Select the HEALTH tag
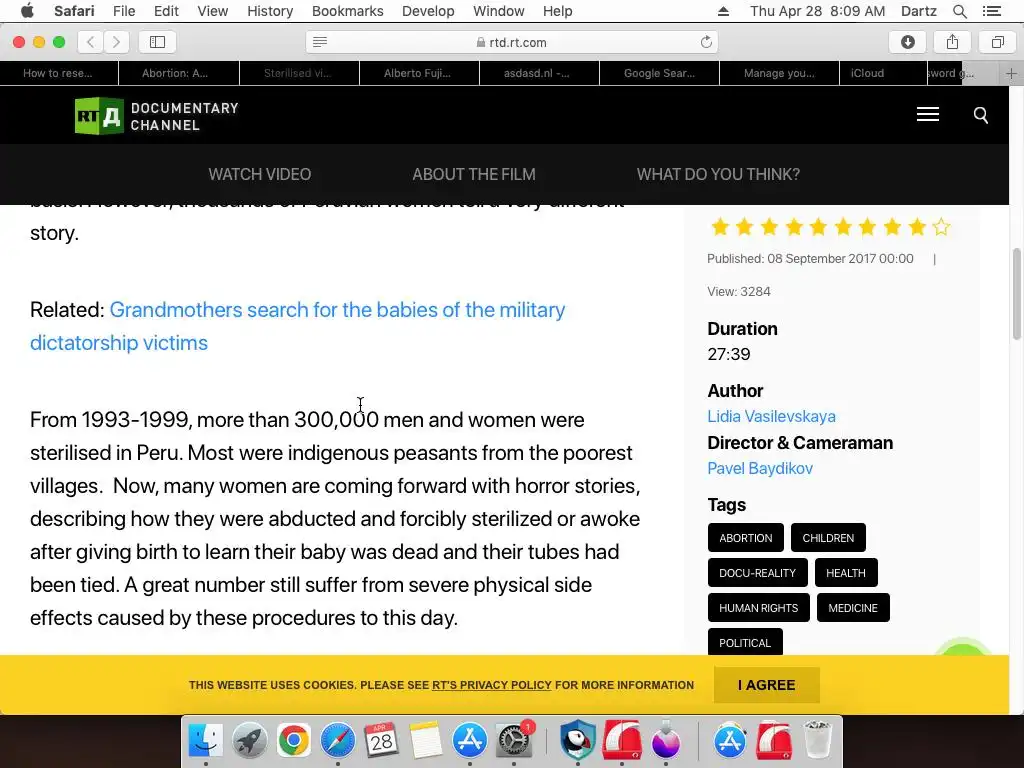The image size is (1024, 768). pyautogui.click(x=846, y=573)
